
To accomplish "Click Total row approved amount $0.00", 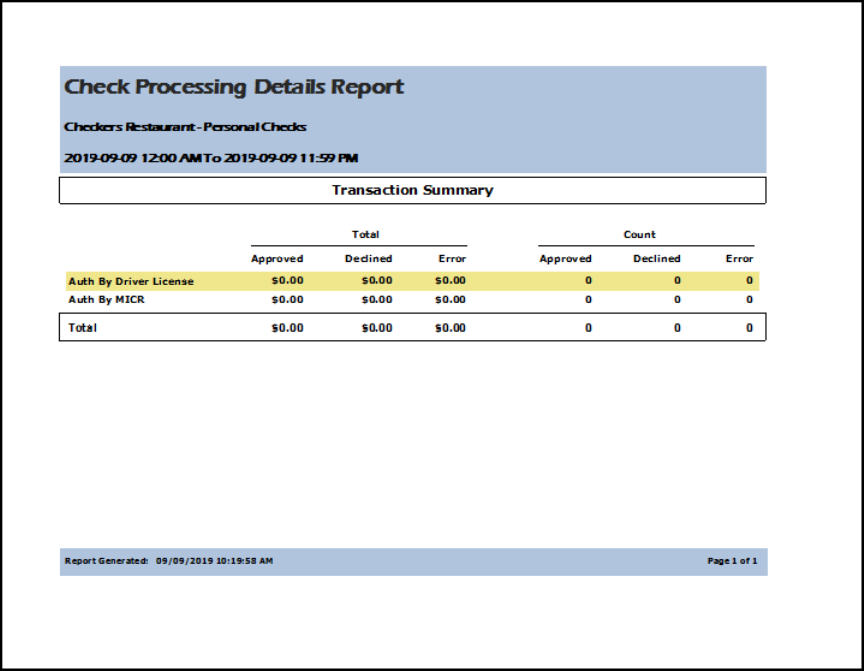I will point(288,328).
